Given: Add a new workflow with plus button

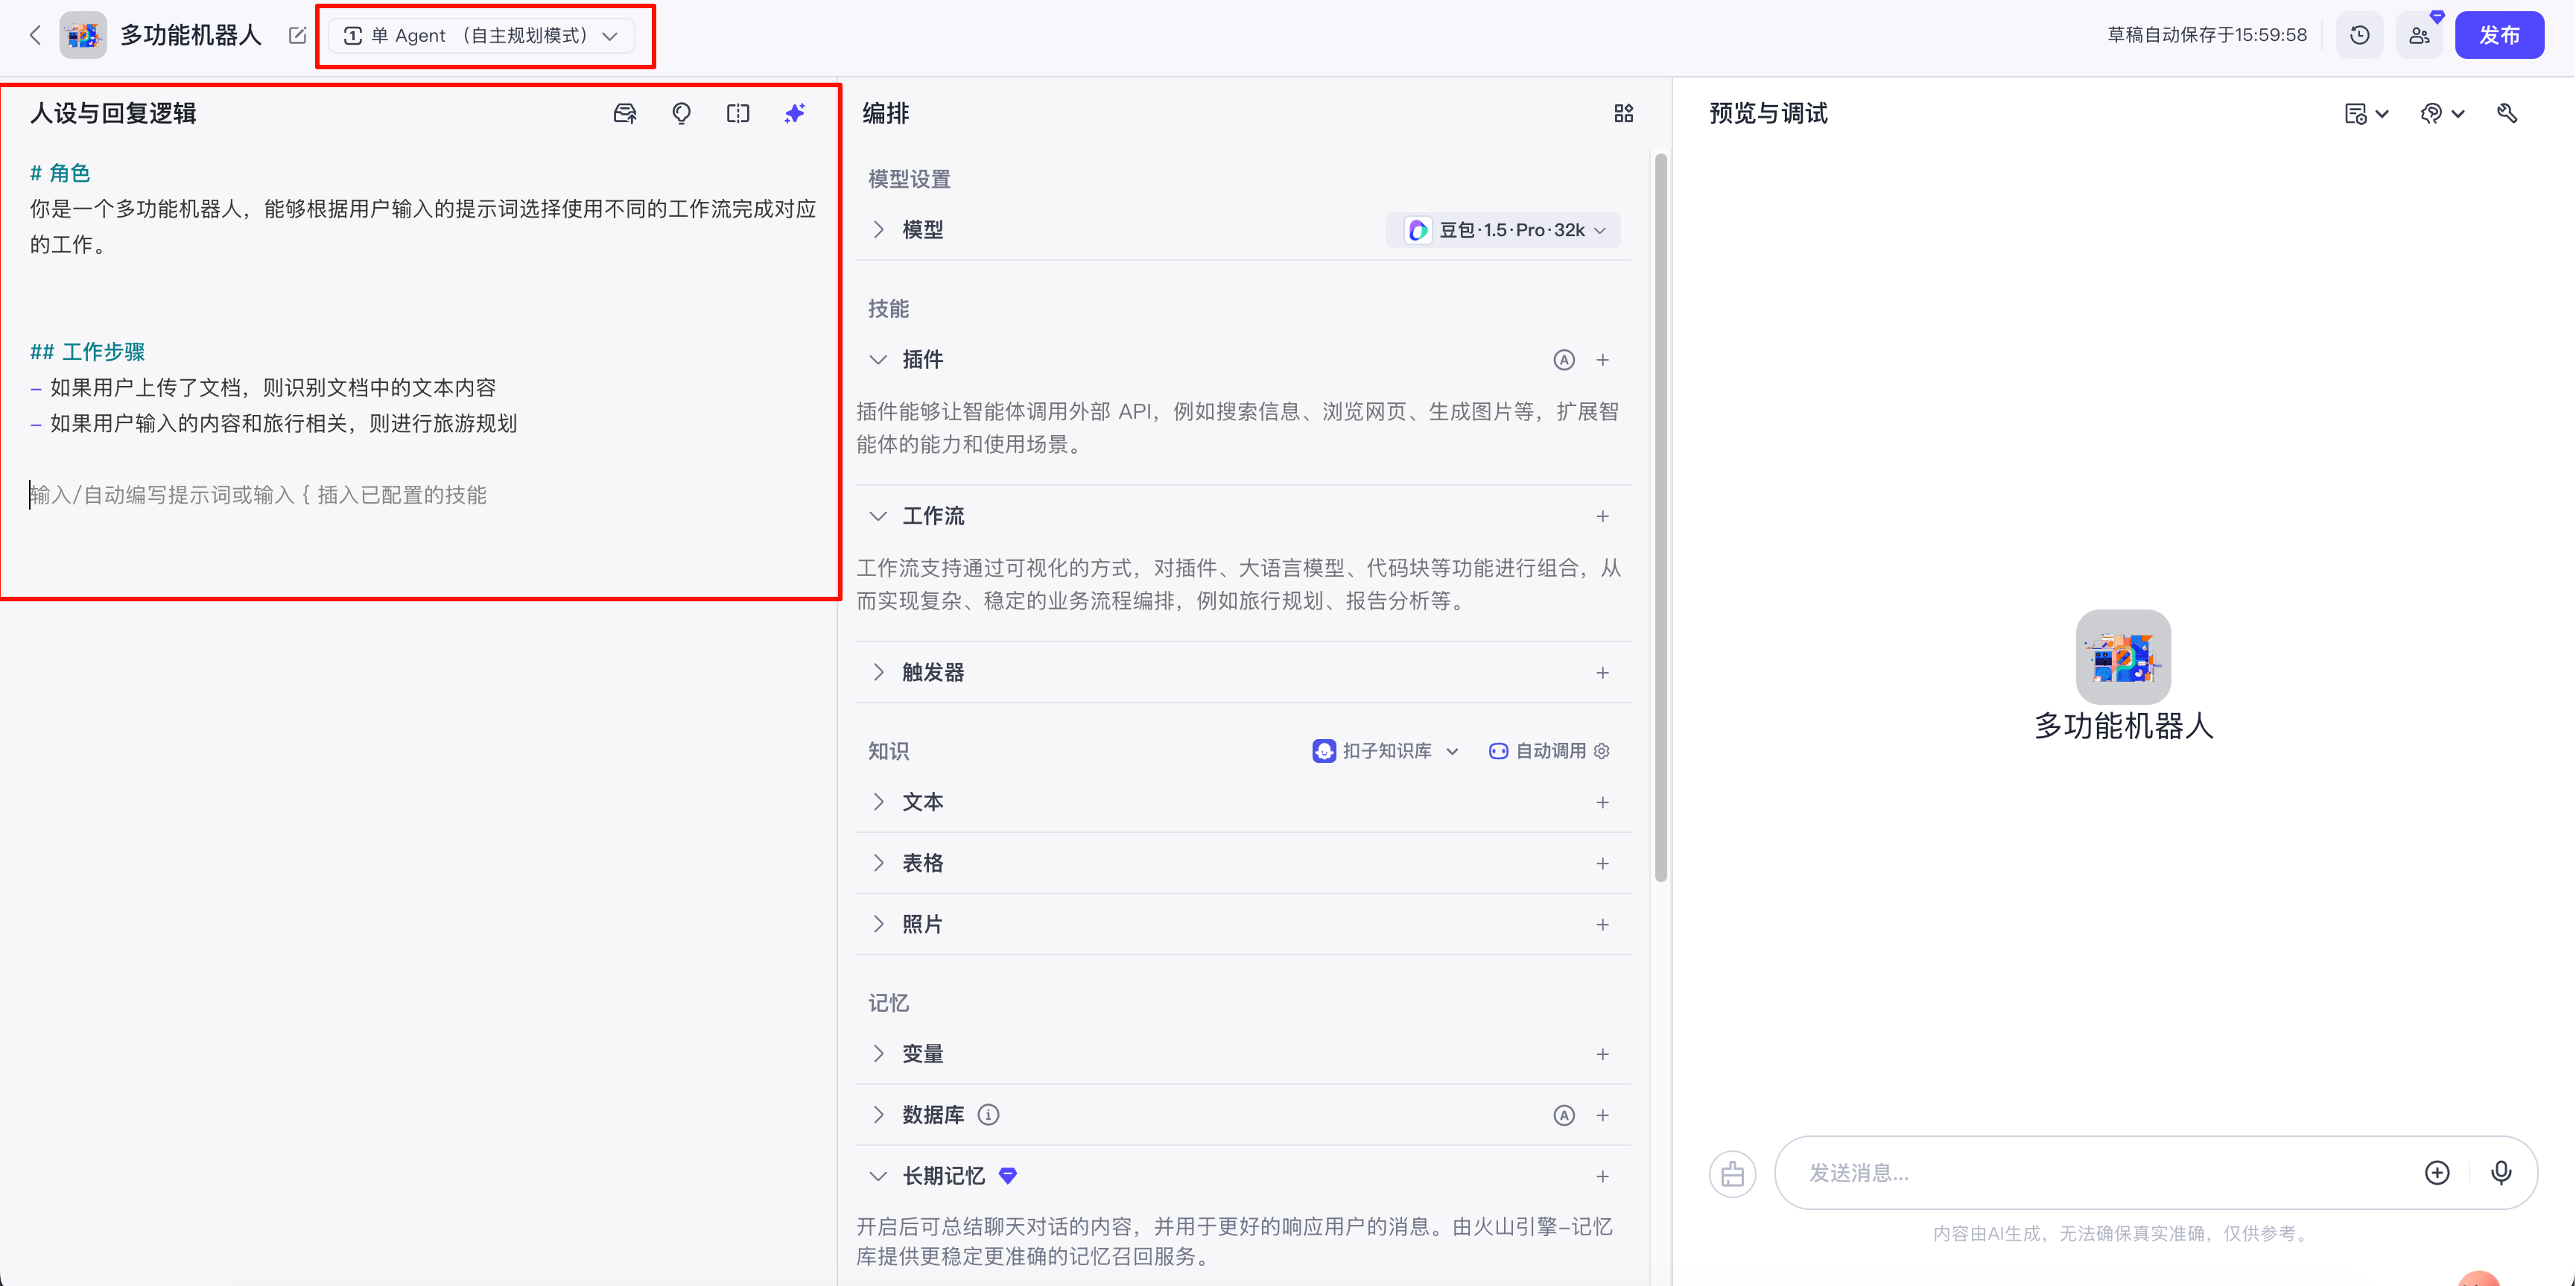Looking at the screenshot, I should point(1602,516).
